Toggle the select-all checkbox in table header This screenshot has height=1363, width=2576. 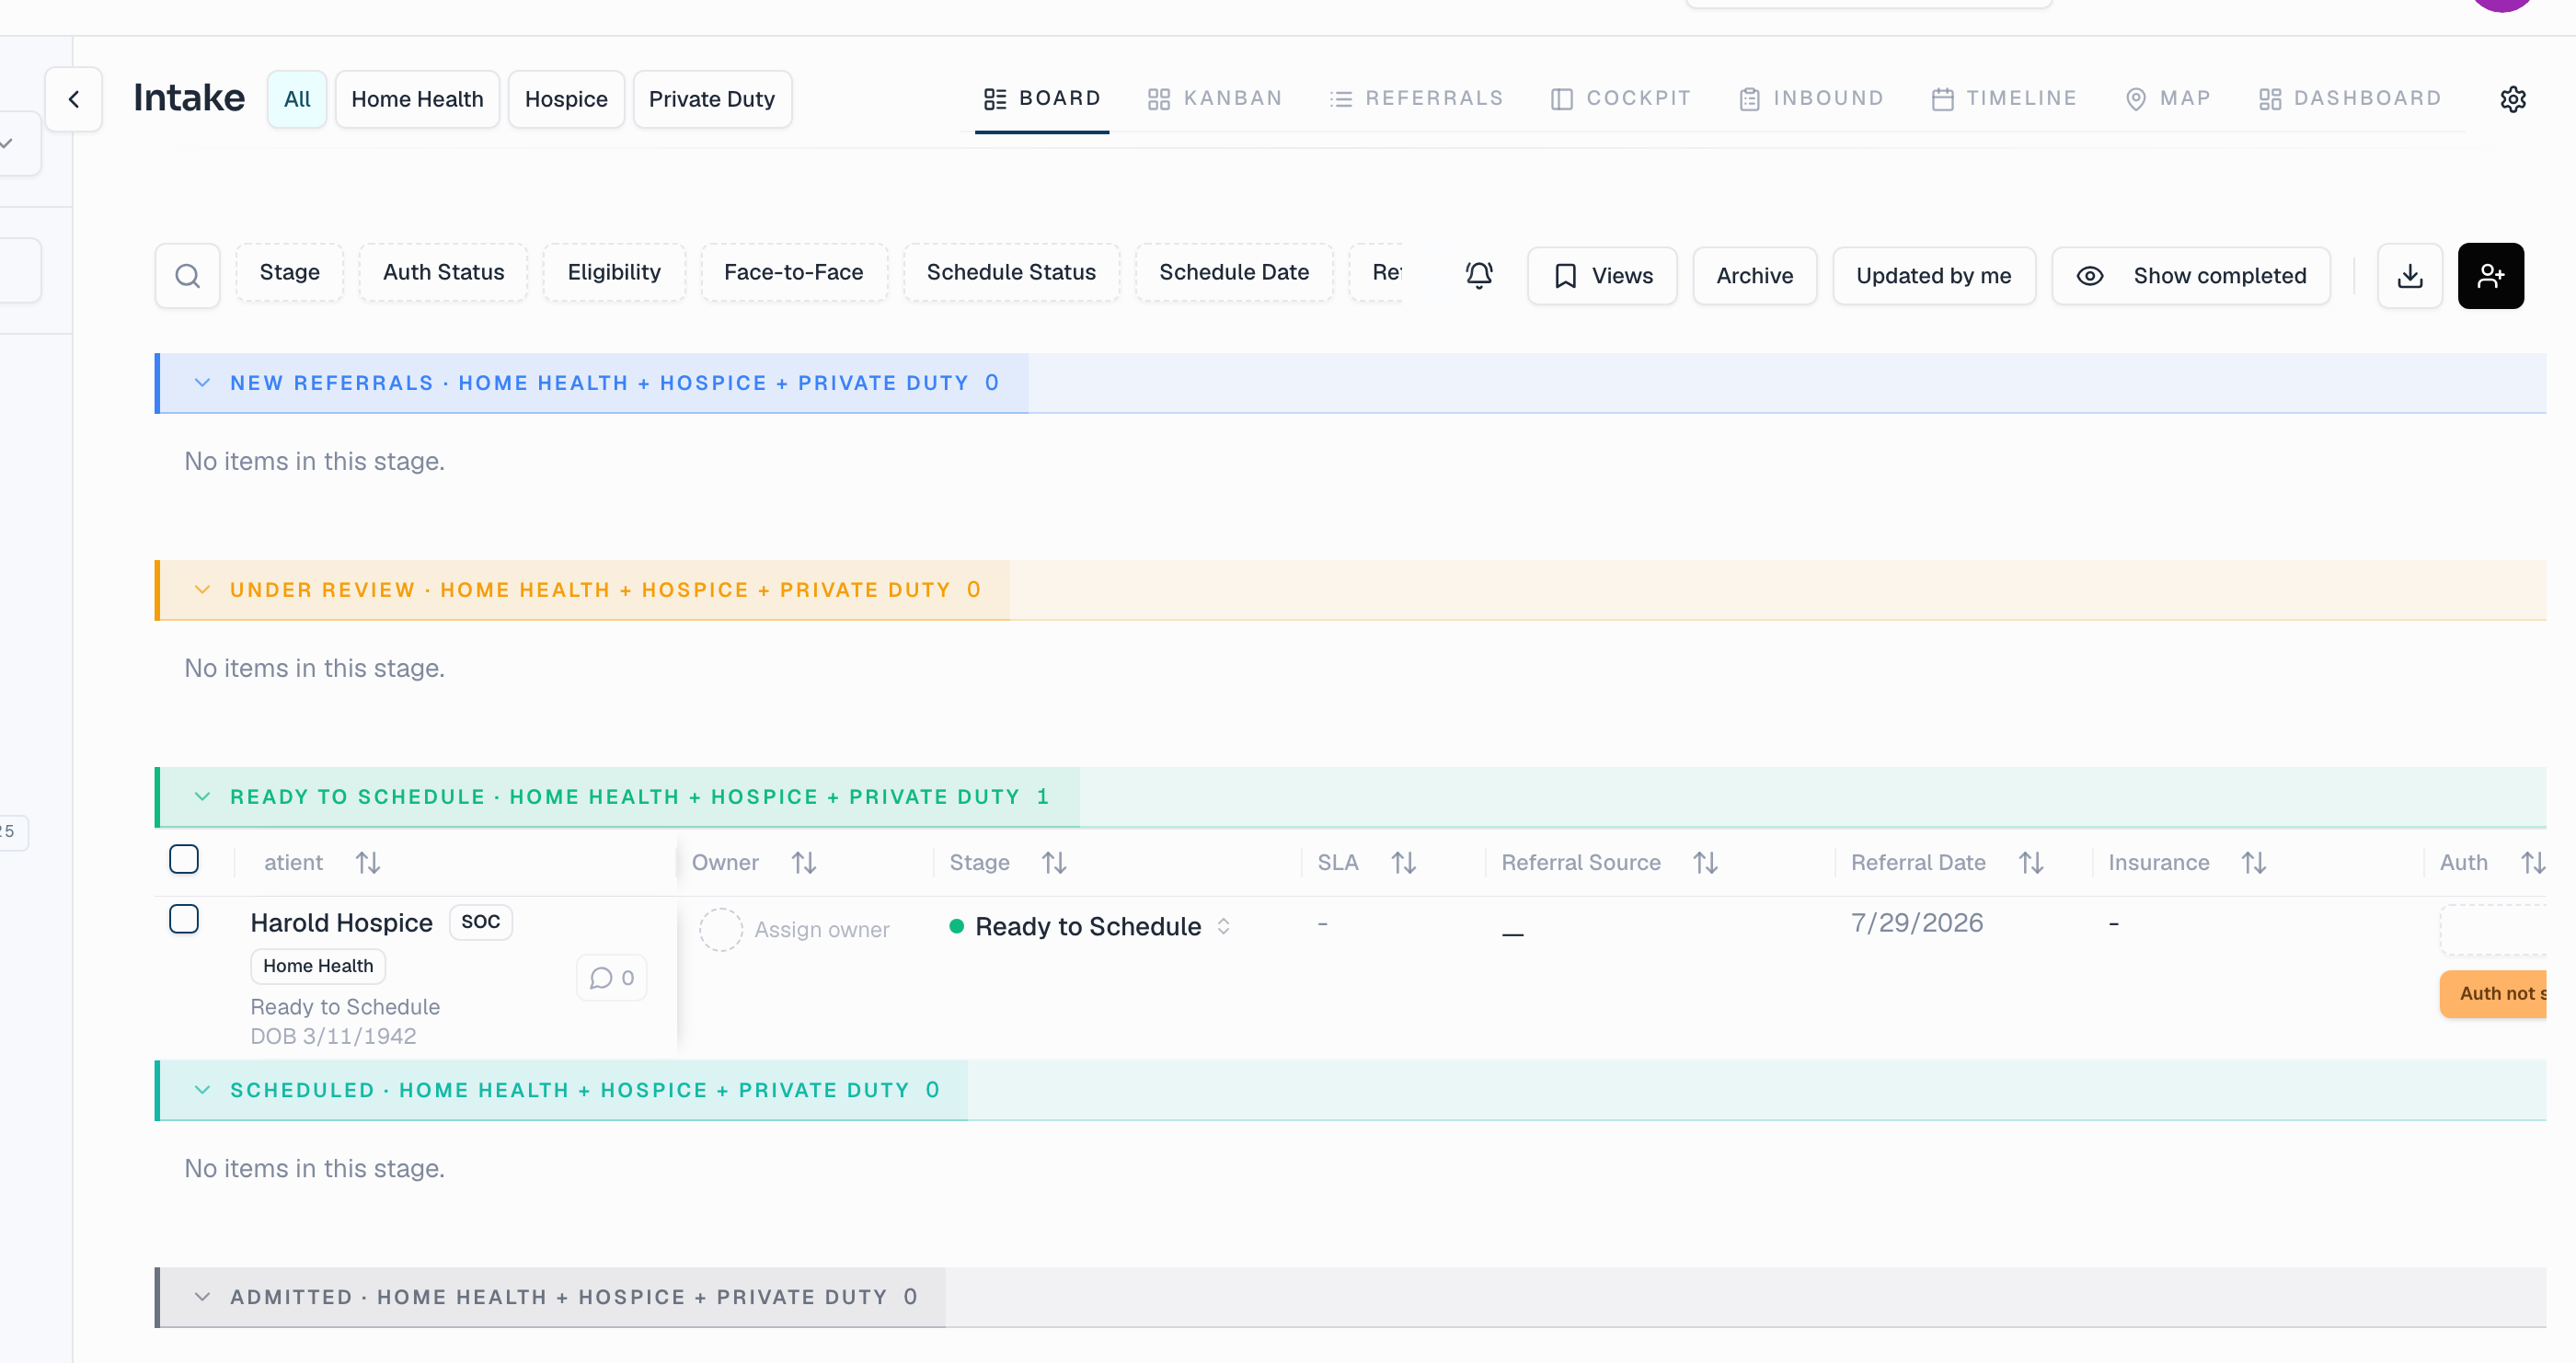coord(184,859)
